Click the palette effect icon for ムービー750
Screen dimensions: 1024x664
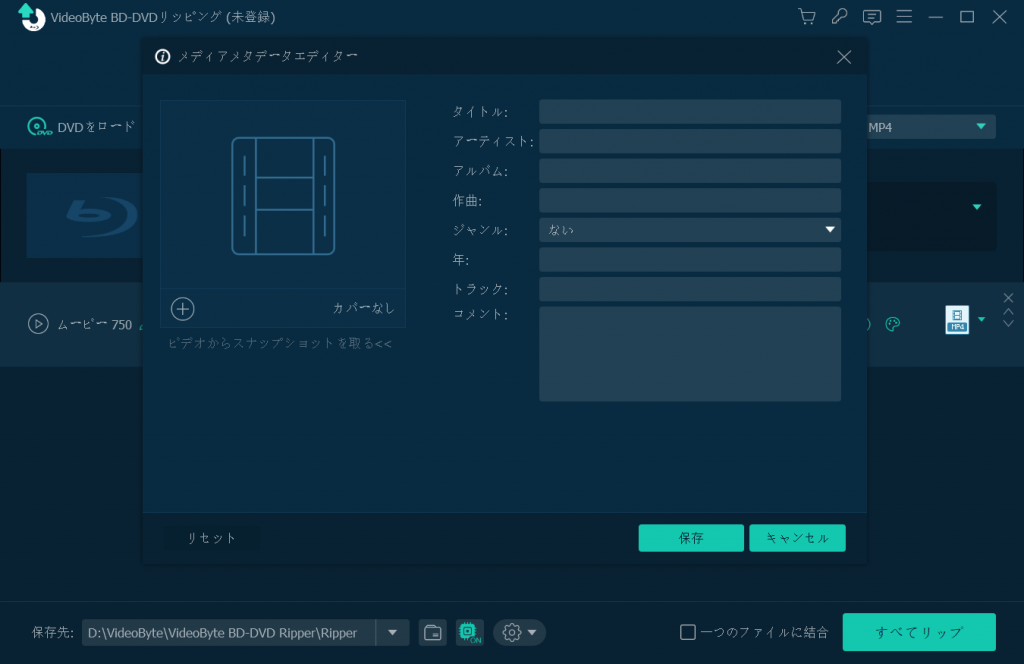[893, 324]
